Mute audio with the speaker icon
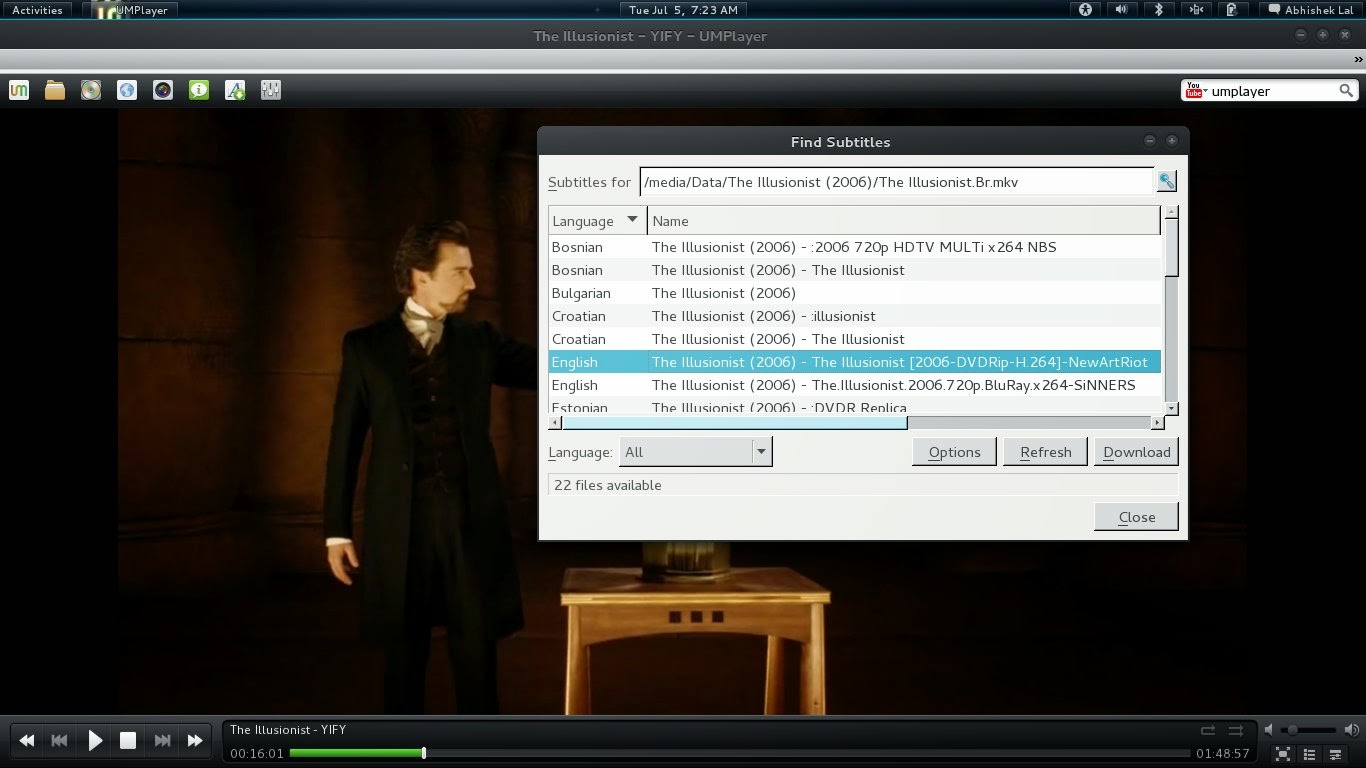This screenshot has height=768, width=1366. click(x=1269, y=730)
